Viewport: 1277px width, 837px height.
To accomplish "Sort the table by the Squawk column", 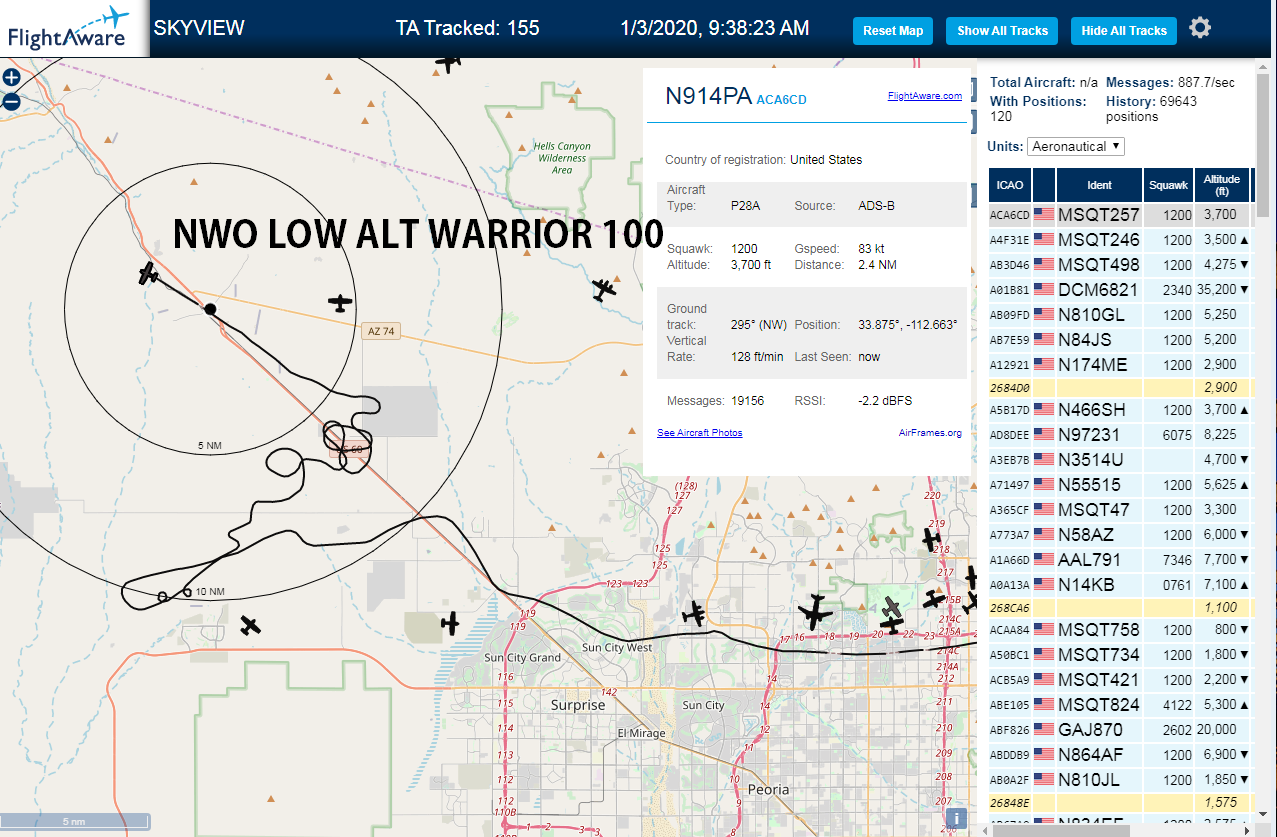I will coord(1168,185).
